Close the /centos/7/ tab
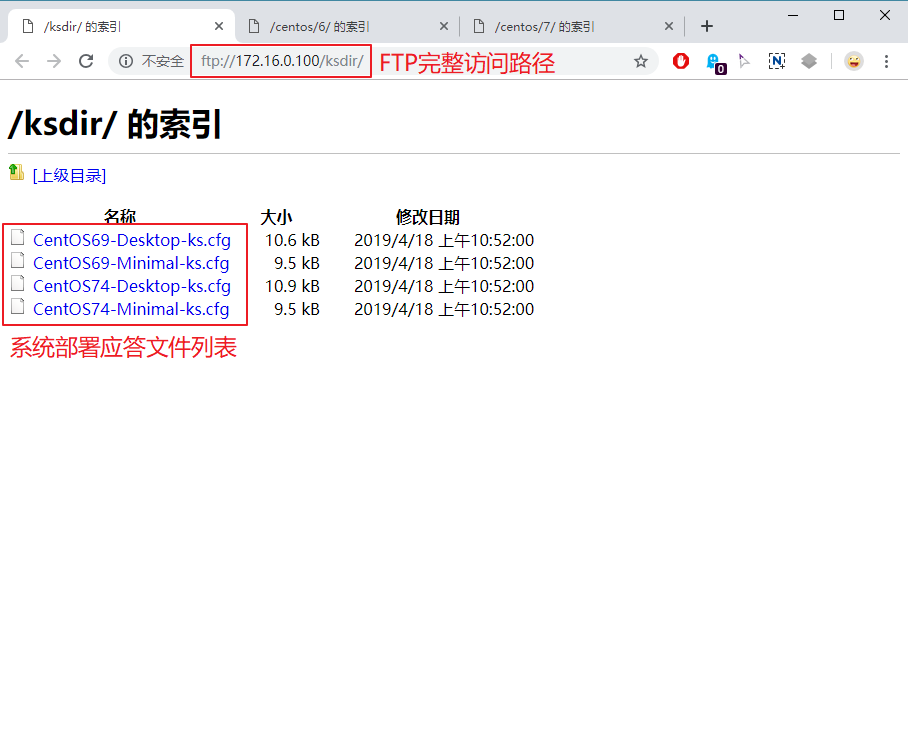908x729 pixels. click(668, 26)
